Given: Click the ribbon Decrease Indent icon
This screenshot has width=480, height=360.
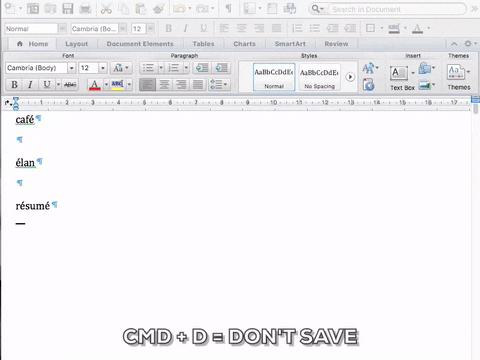Looking at the screenshot, I should [202, 68].
